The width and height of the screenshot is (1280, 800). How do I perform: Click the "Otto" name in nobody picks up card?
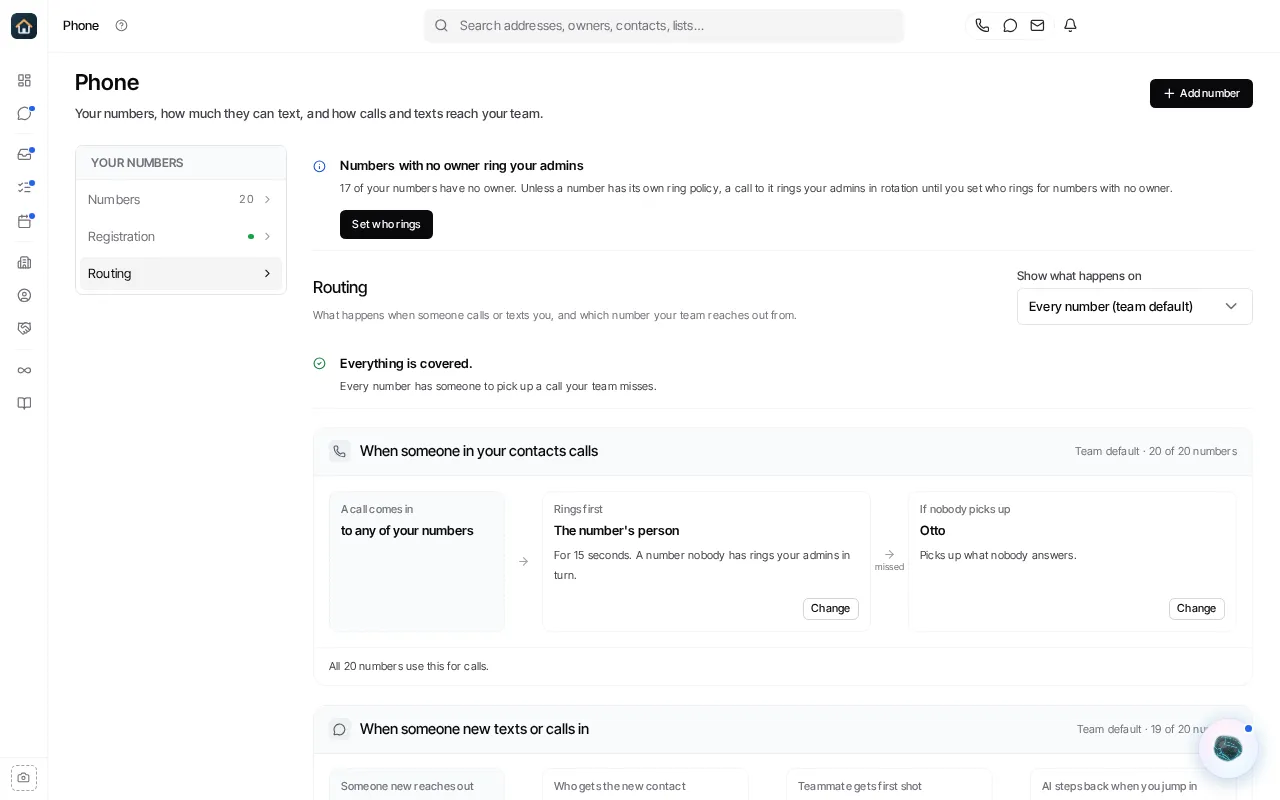(x=932, y=531)
